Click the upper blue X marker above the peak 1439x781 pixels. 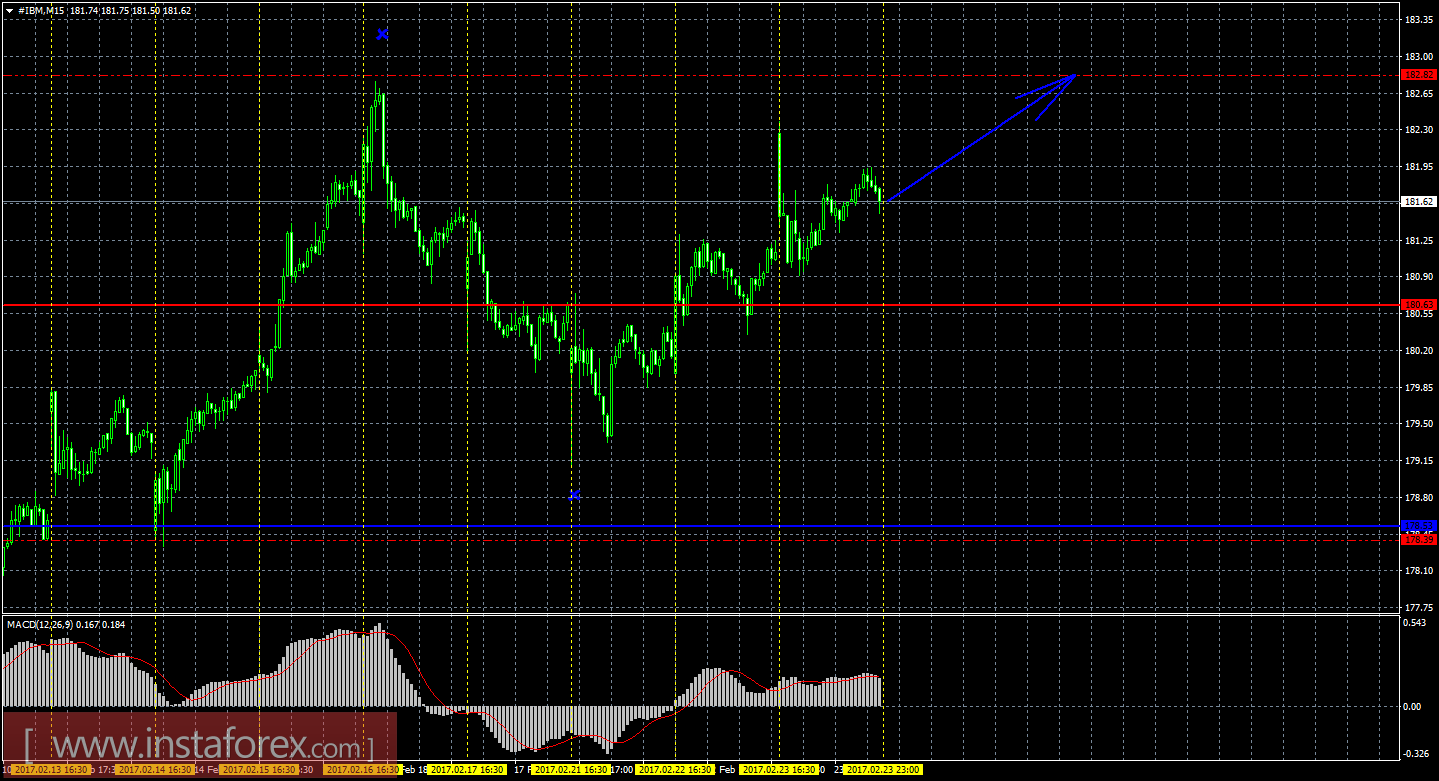coord(382,34)
